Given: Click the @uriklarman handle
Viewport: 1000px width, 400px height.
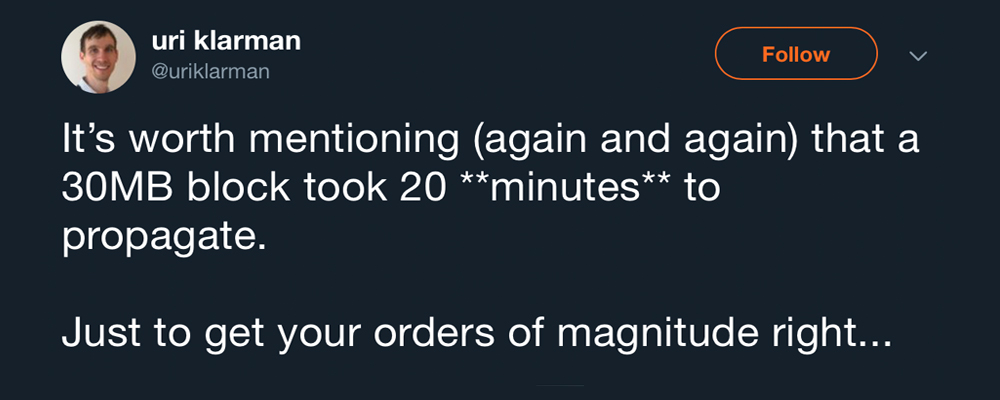Looking at the screenshot, I should point(210,72).
